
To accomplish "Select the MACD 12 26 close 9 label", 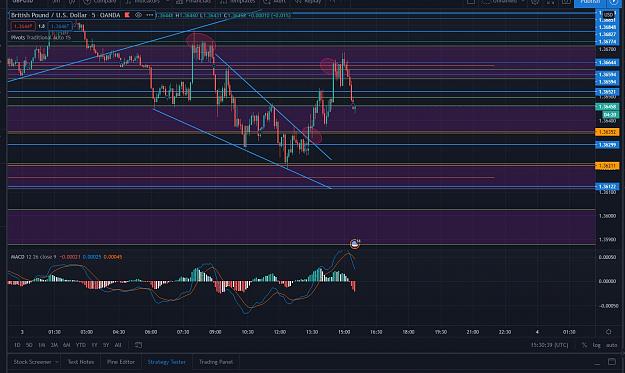I will (x=33, y=257).
